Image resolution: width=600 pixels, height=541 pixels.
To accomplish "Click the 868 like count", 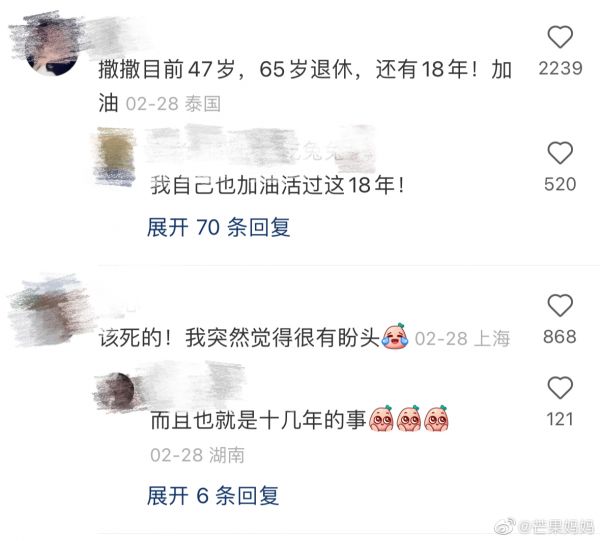I will (x=560, y=337).
